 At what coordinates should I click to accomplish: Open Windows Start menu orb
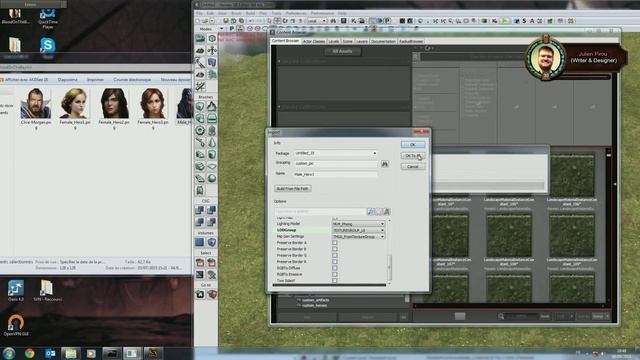[x=9, y=353]
